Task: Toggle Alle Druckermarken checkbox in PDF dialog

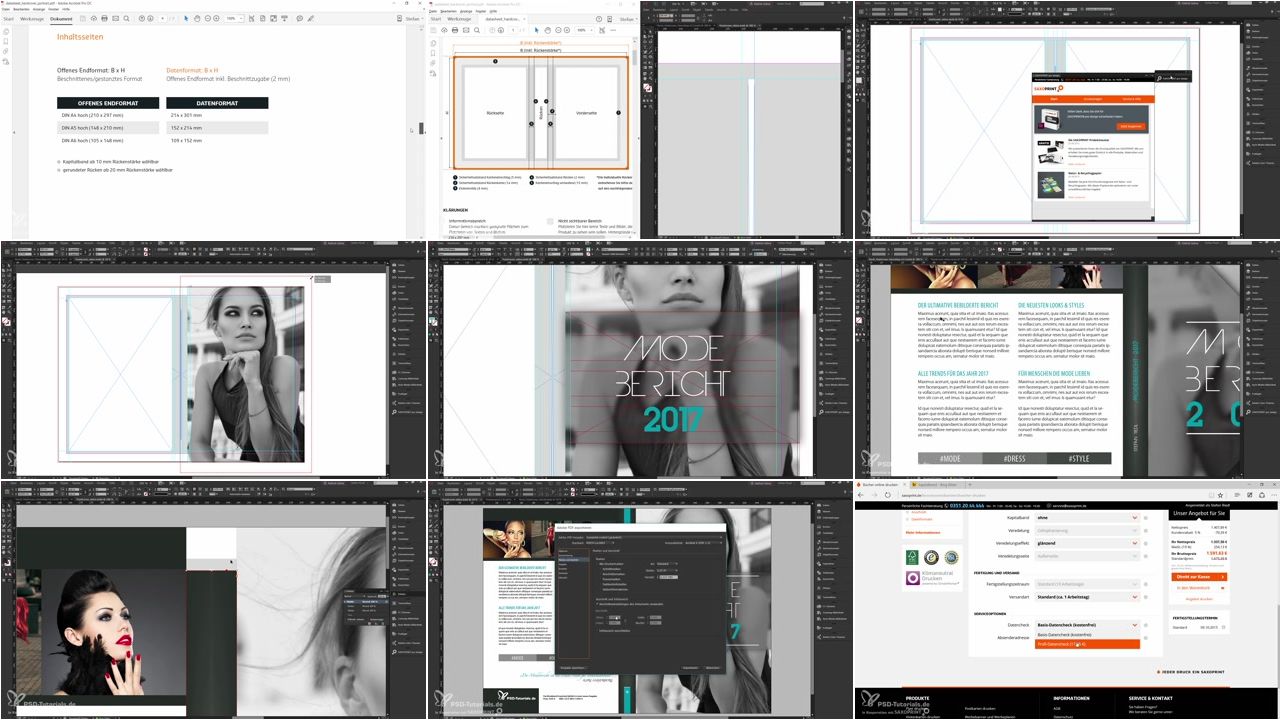Action: (x=597, y=564)
